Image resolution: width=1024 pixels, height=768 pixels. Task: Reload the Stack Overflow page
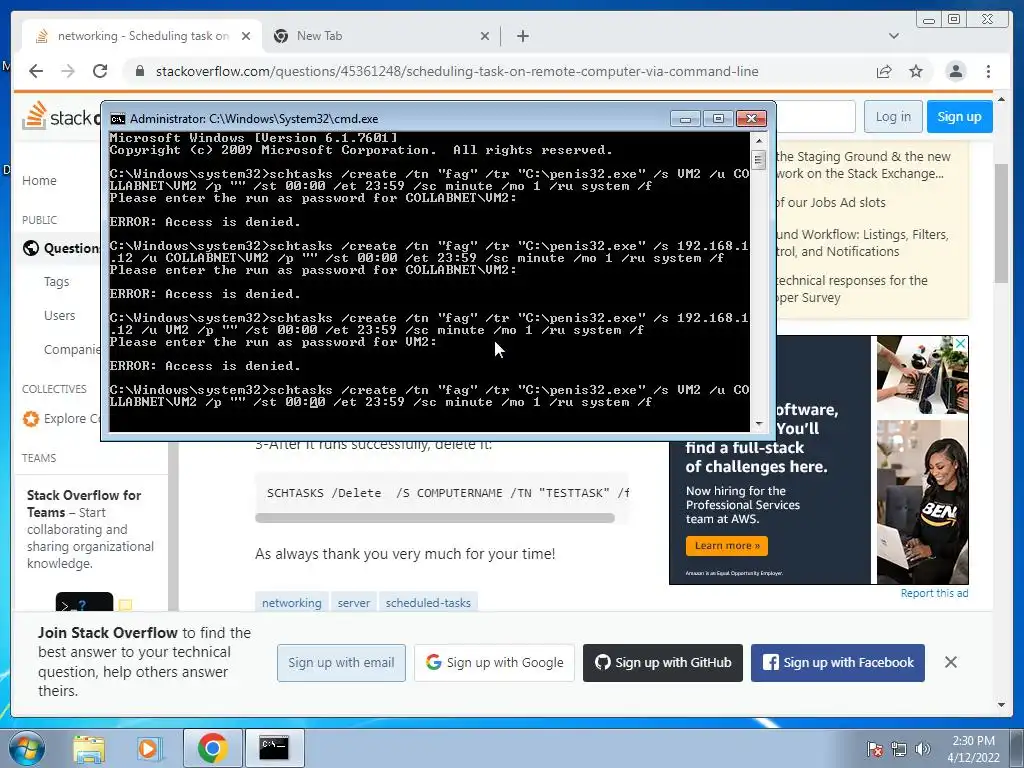pos(100,71)
